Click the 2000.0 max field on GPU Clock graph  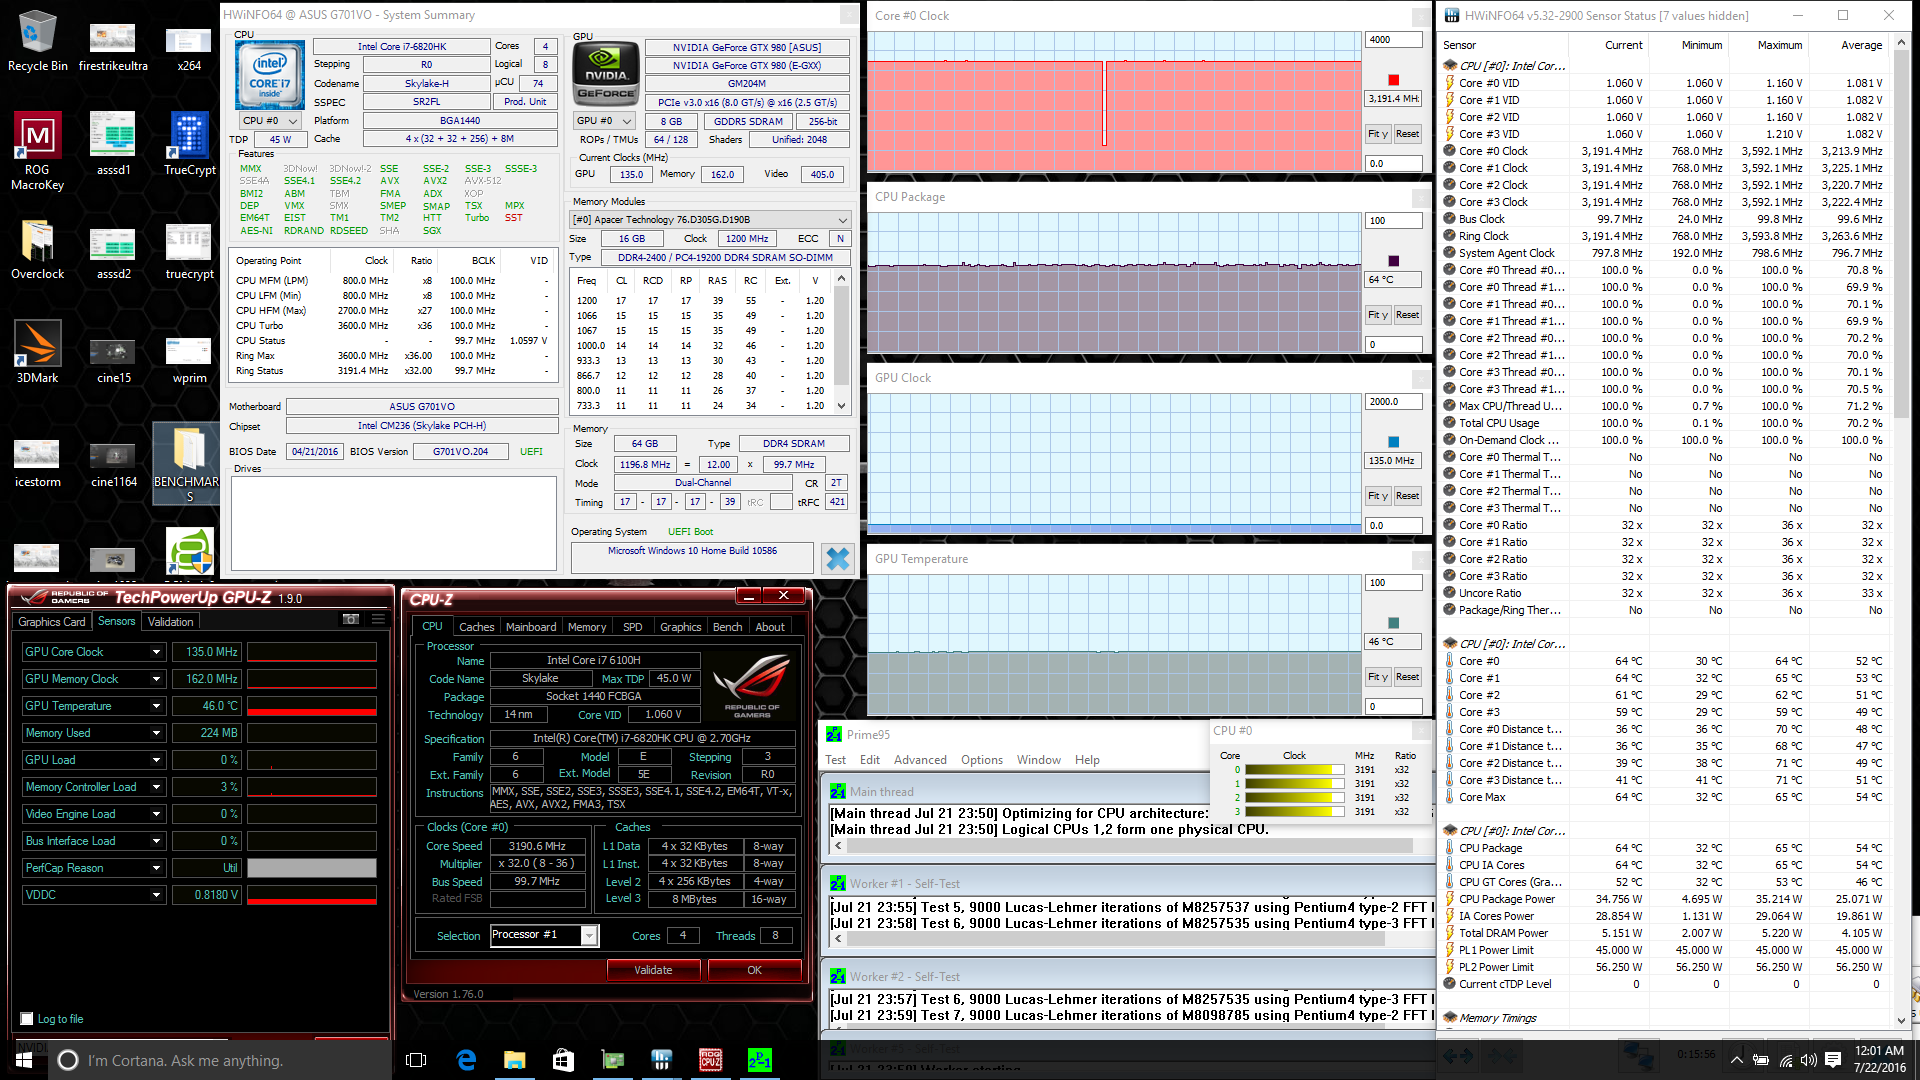point(1393,402)
